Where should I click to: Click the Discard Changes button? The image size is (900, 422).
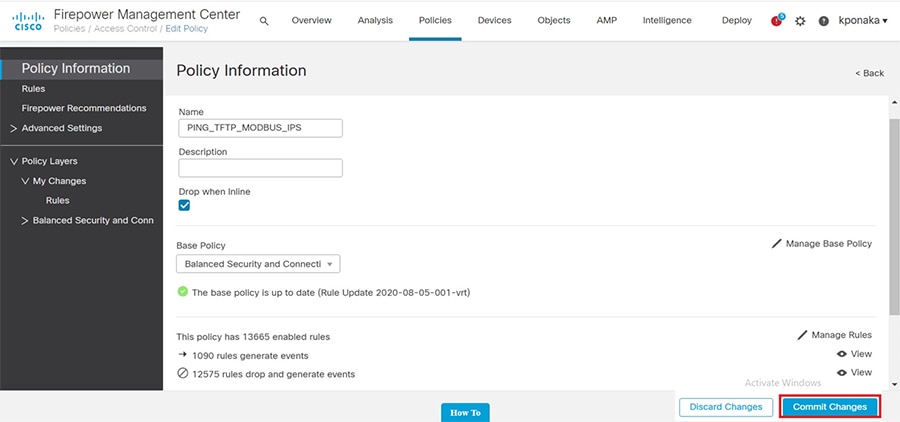(x=726, y=406)
